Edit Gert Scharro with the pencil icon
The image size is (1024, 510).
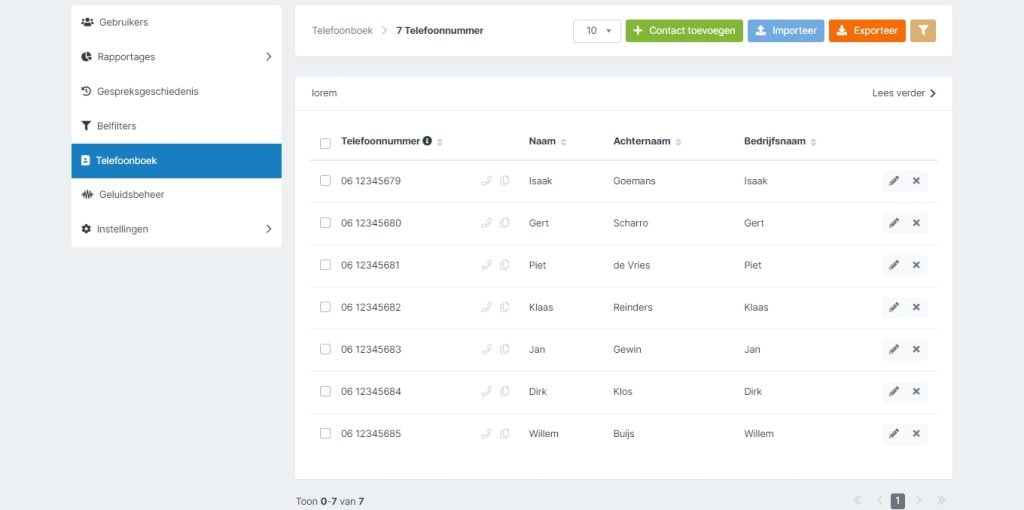coord(894,223)
